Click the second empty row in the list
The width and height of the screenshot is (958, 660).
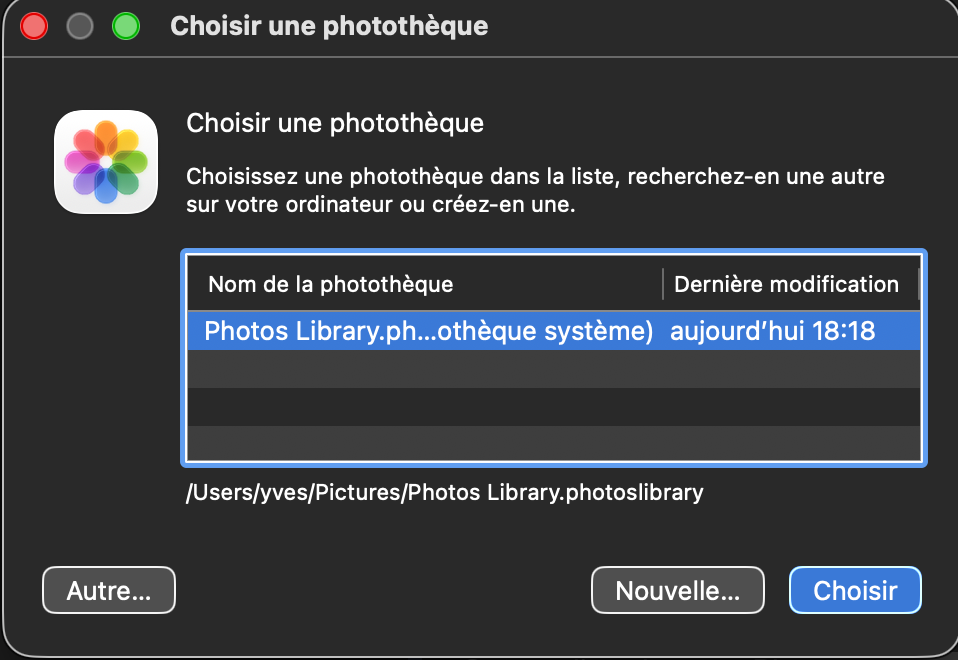tap(553, 407)
